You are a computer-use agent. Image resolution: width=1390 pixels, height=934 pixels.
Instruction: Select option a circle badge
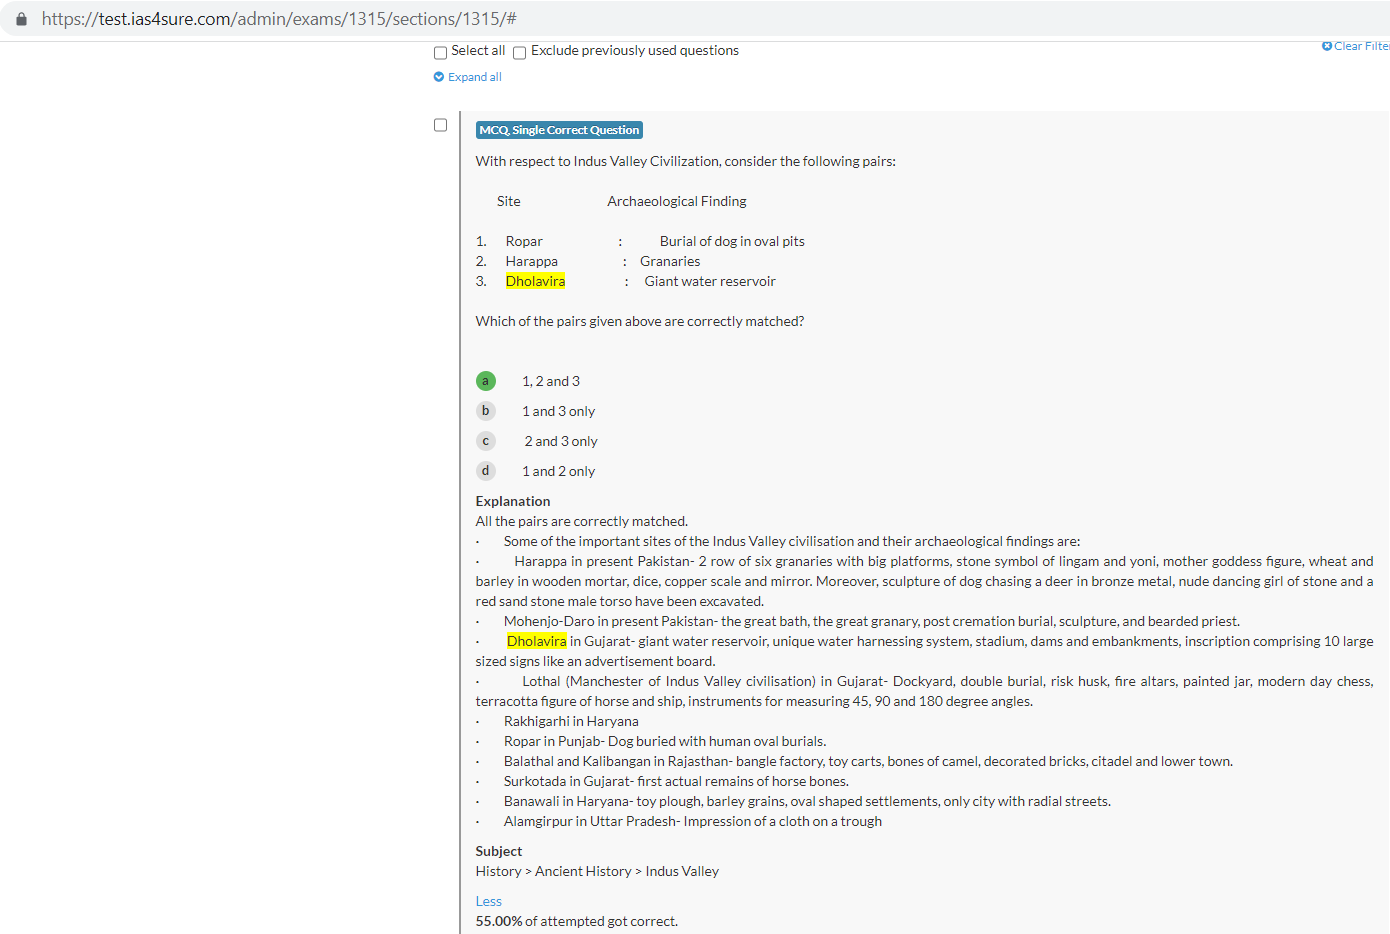(486, 381)
